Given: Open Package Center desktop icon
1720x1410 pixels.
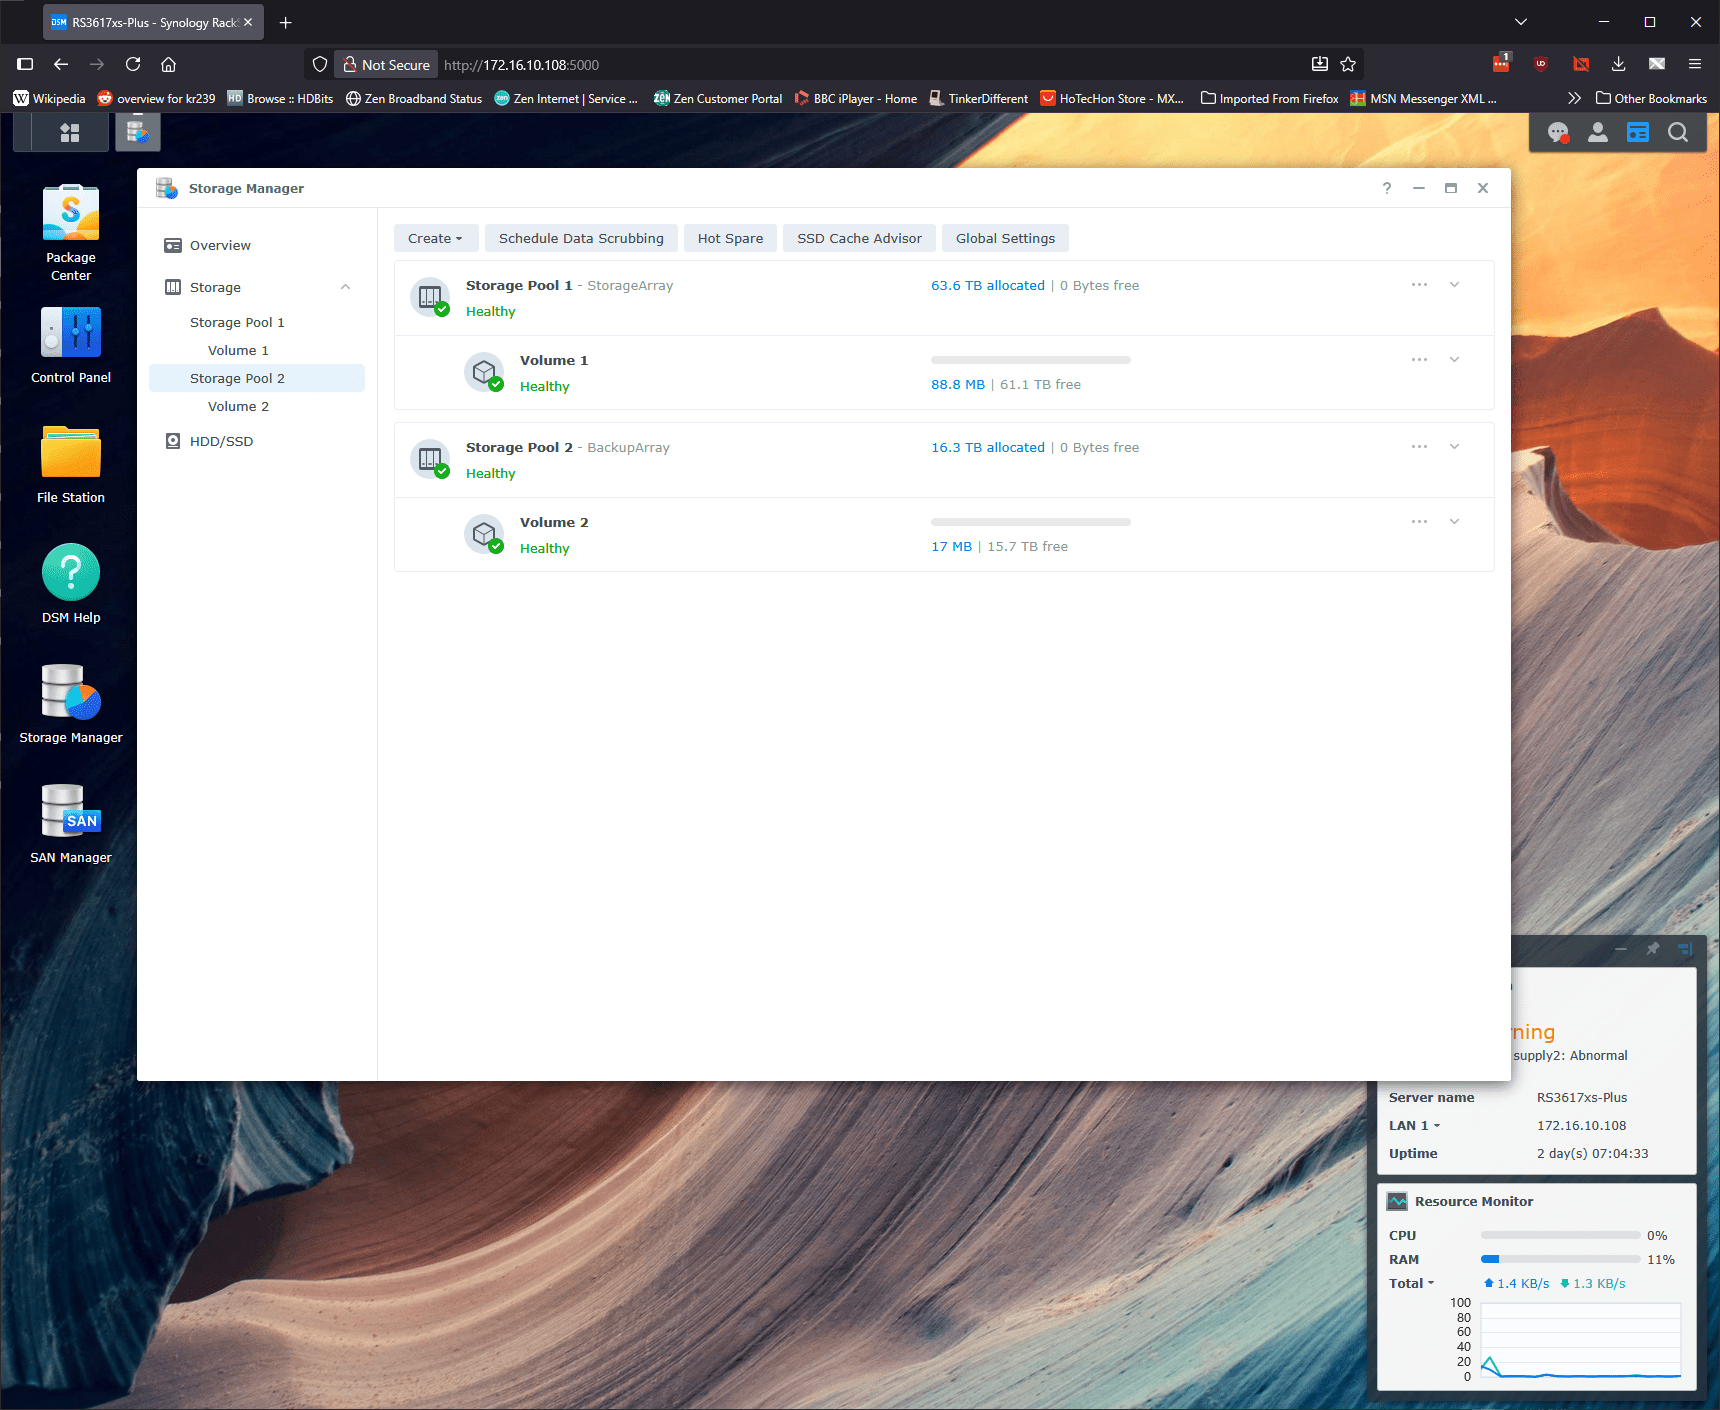Looking at the screenshot, I should (x=71, y=233).
